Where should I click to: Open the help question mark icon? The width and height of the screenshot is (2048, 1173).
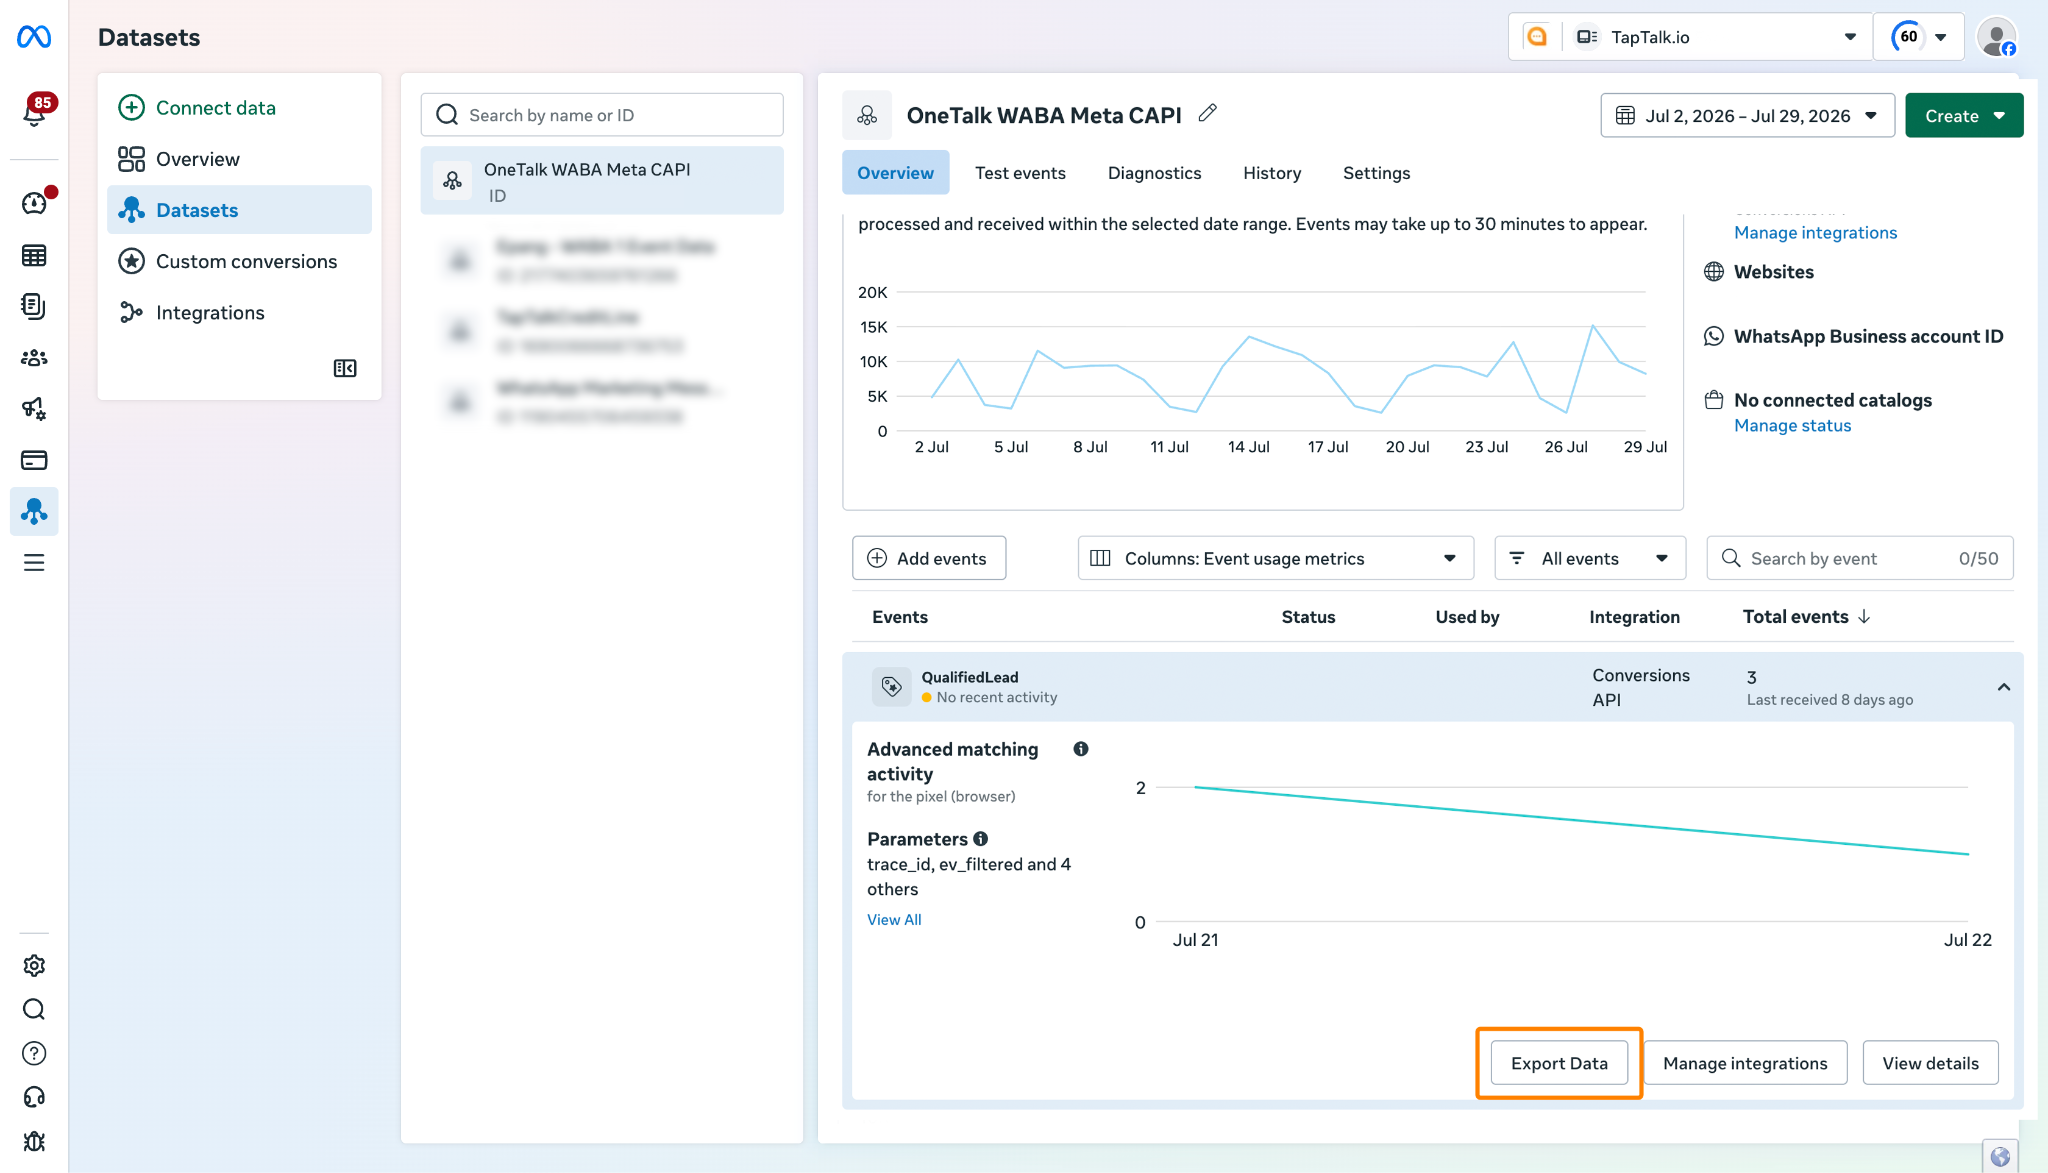(34, 1053)
